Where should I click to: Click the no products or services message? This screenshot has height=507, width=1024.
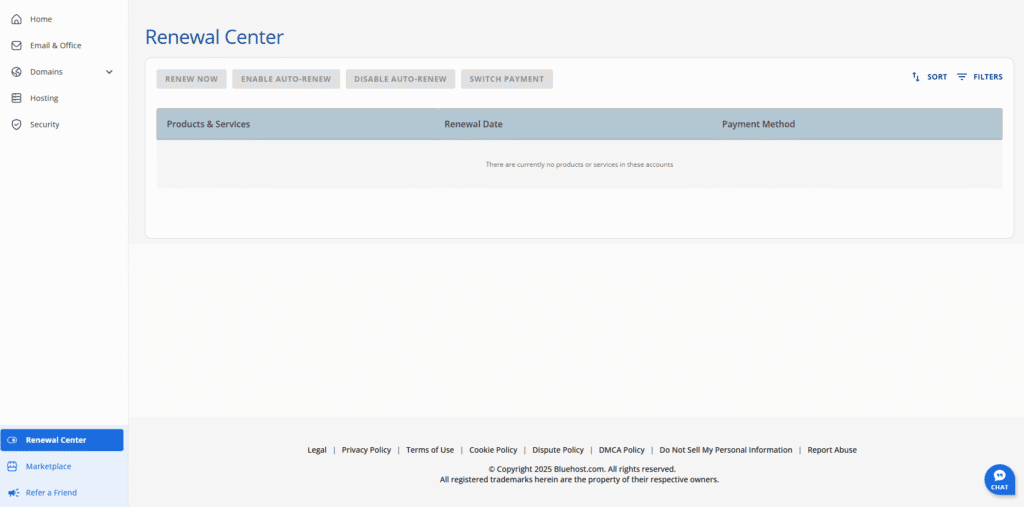(579, 165)
